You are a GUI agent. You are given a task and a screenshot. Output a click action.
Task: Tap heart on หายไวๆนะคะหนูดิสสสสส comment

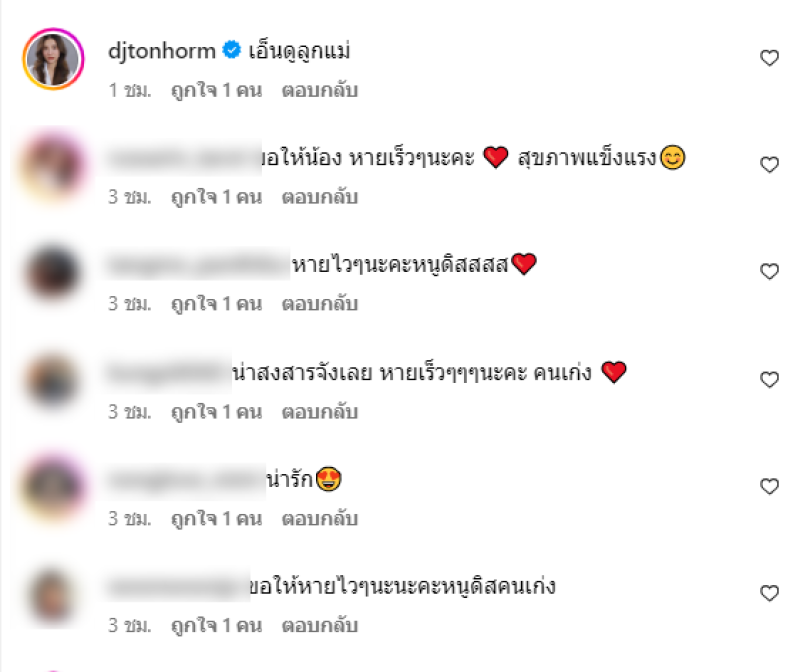769,271
